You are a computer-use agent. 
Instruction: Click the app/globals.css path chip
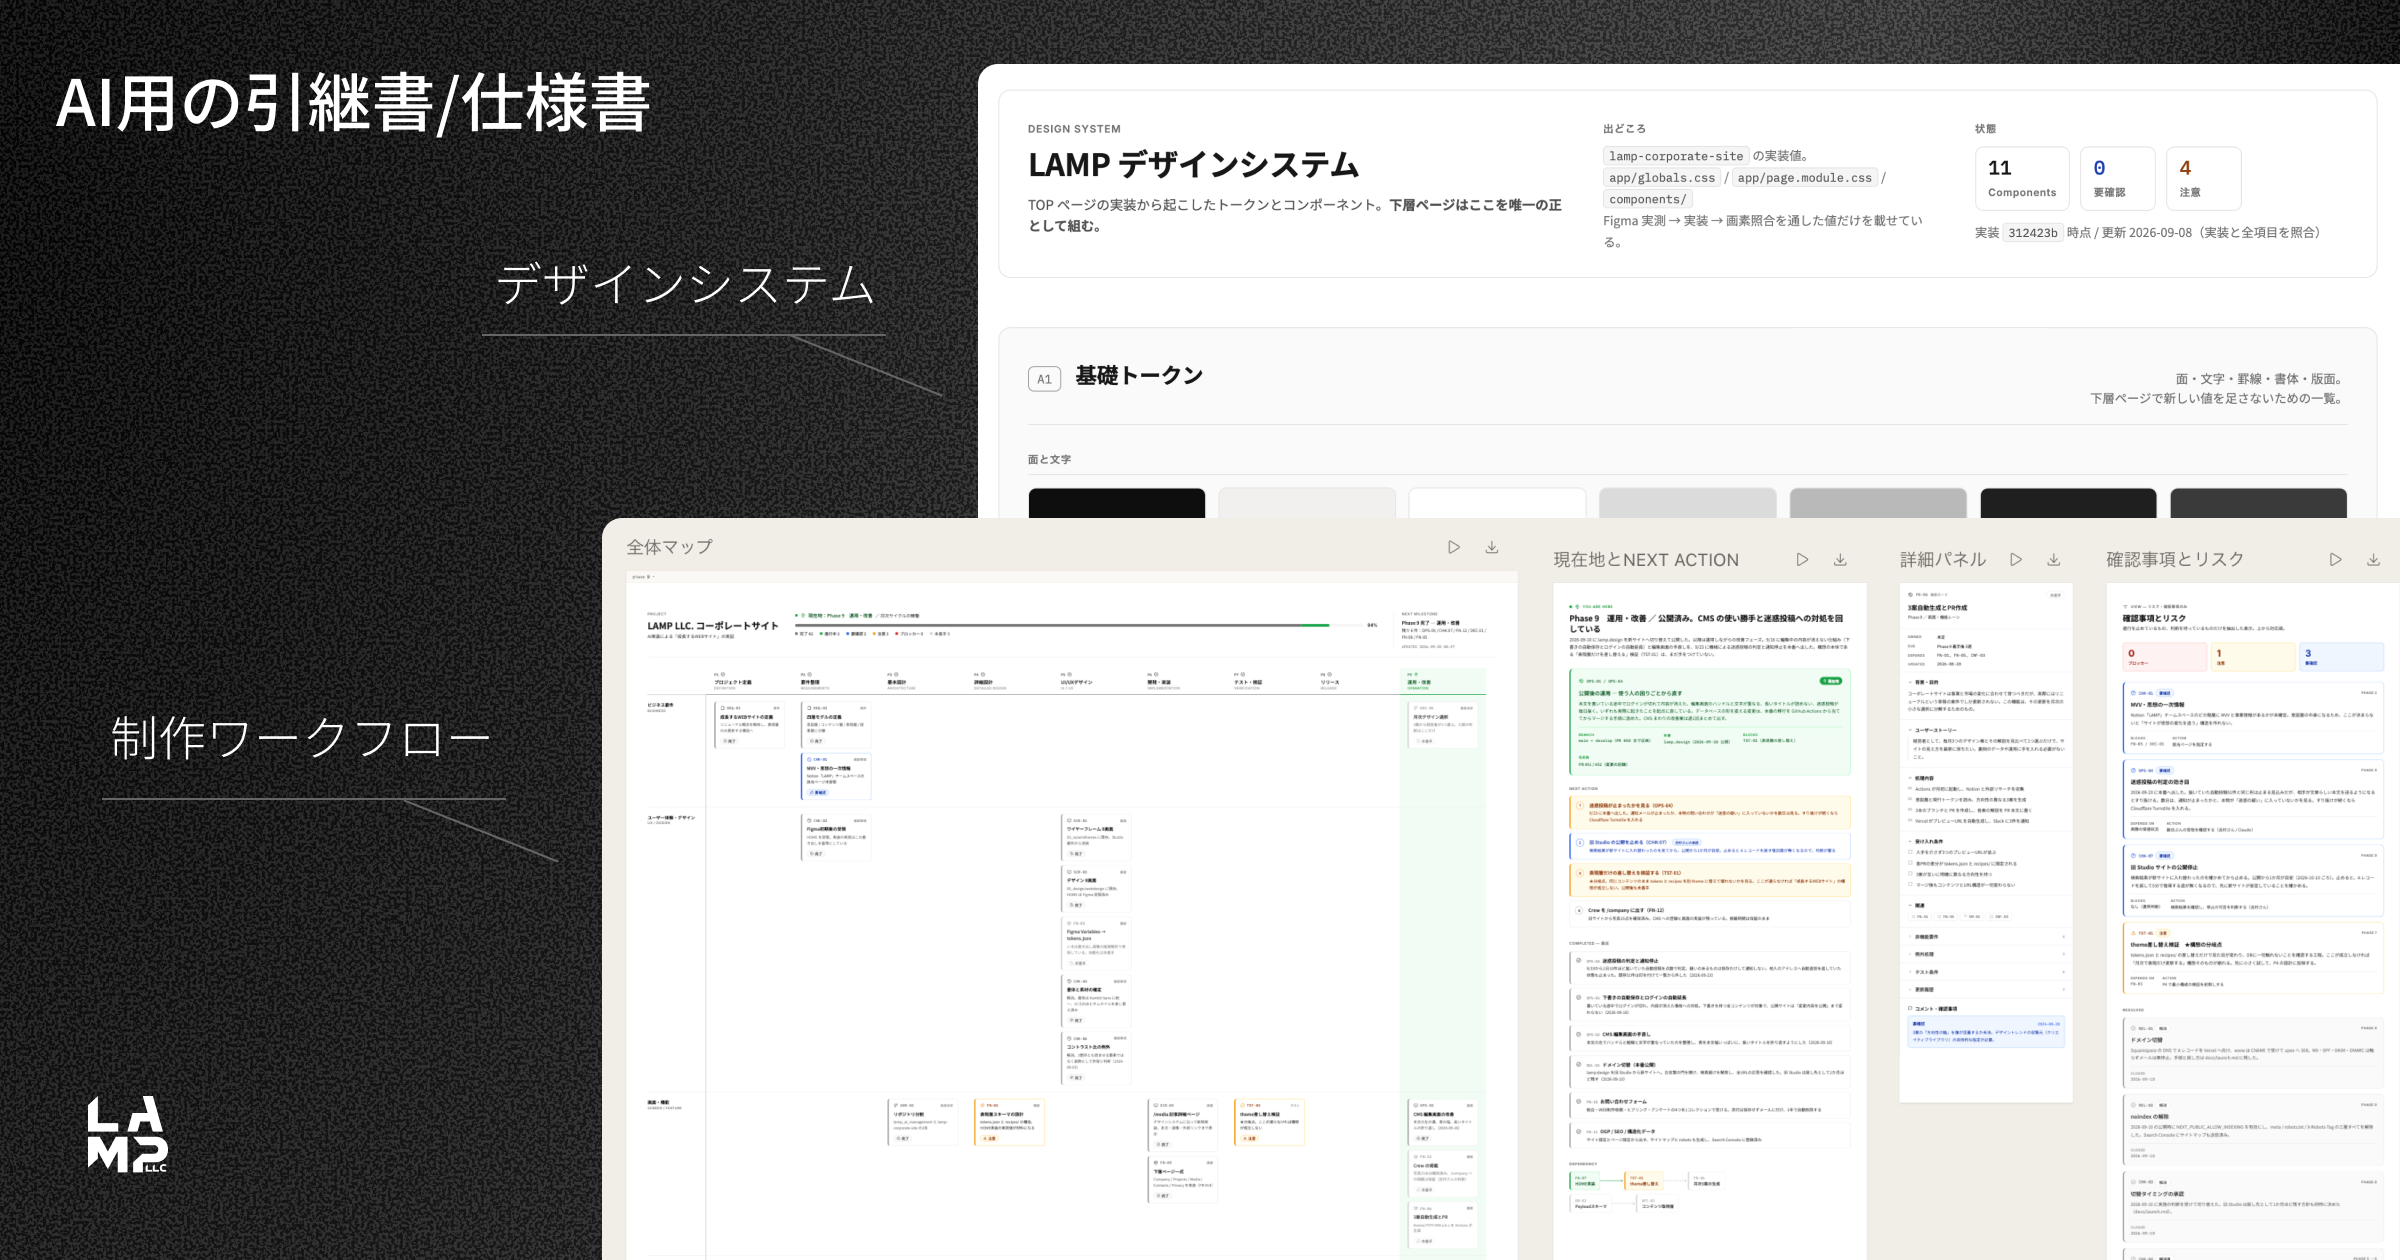pos(1662,178)
